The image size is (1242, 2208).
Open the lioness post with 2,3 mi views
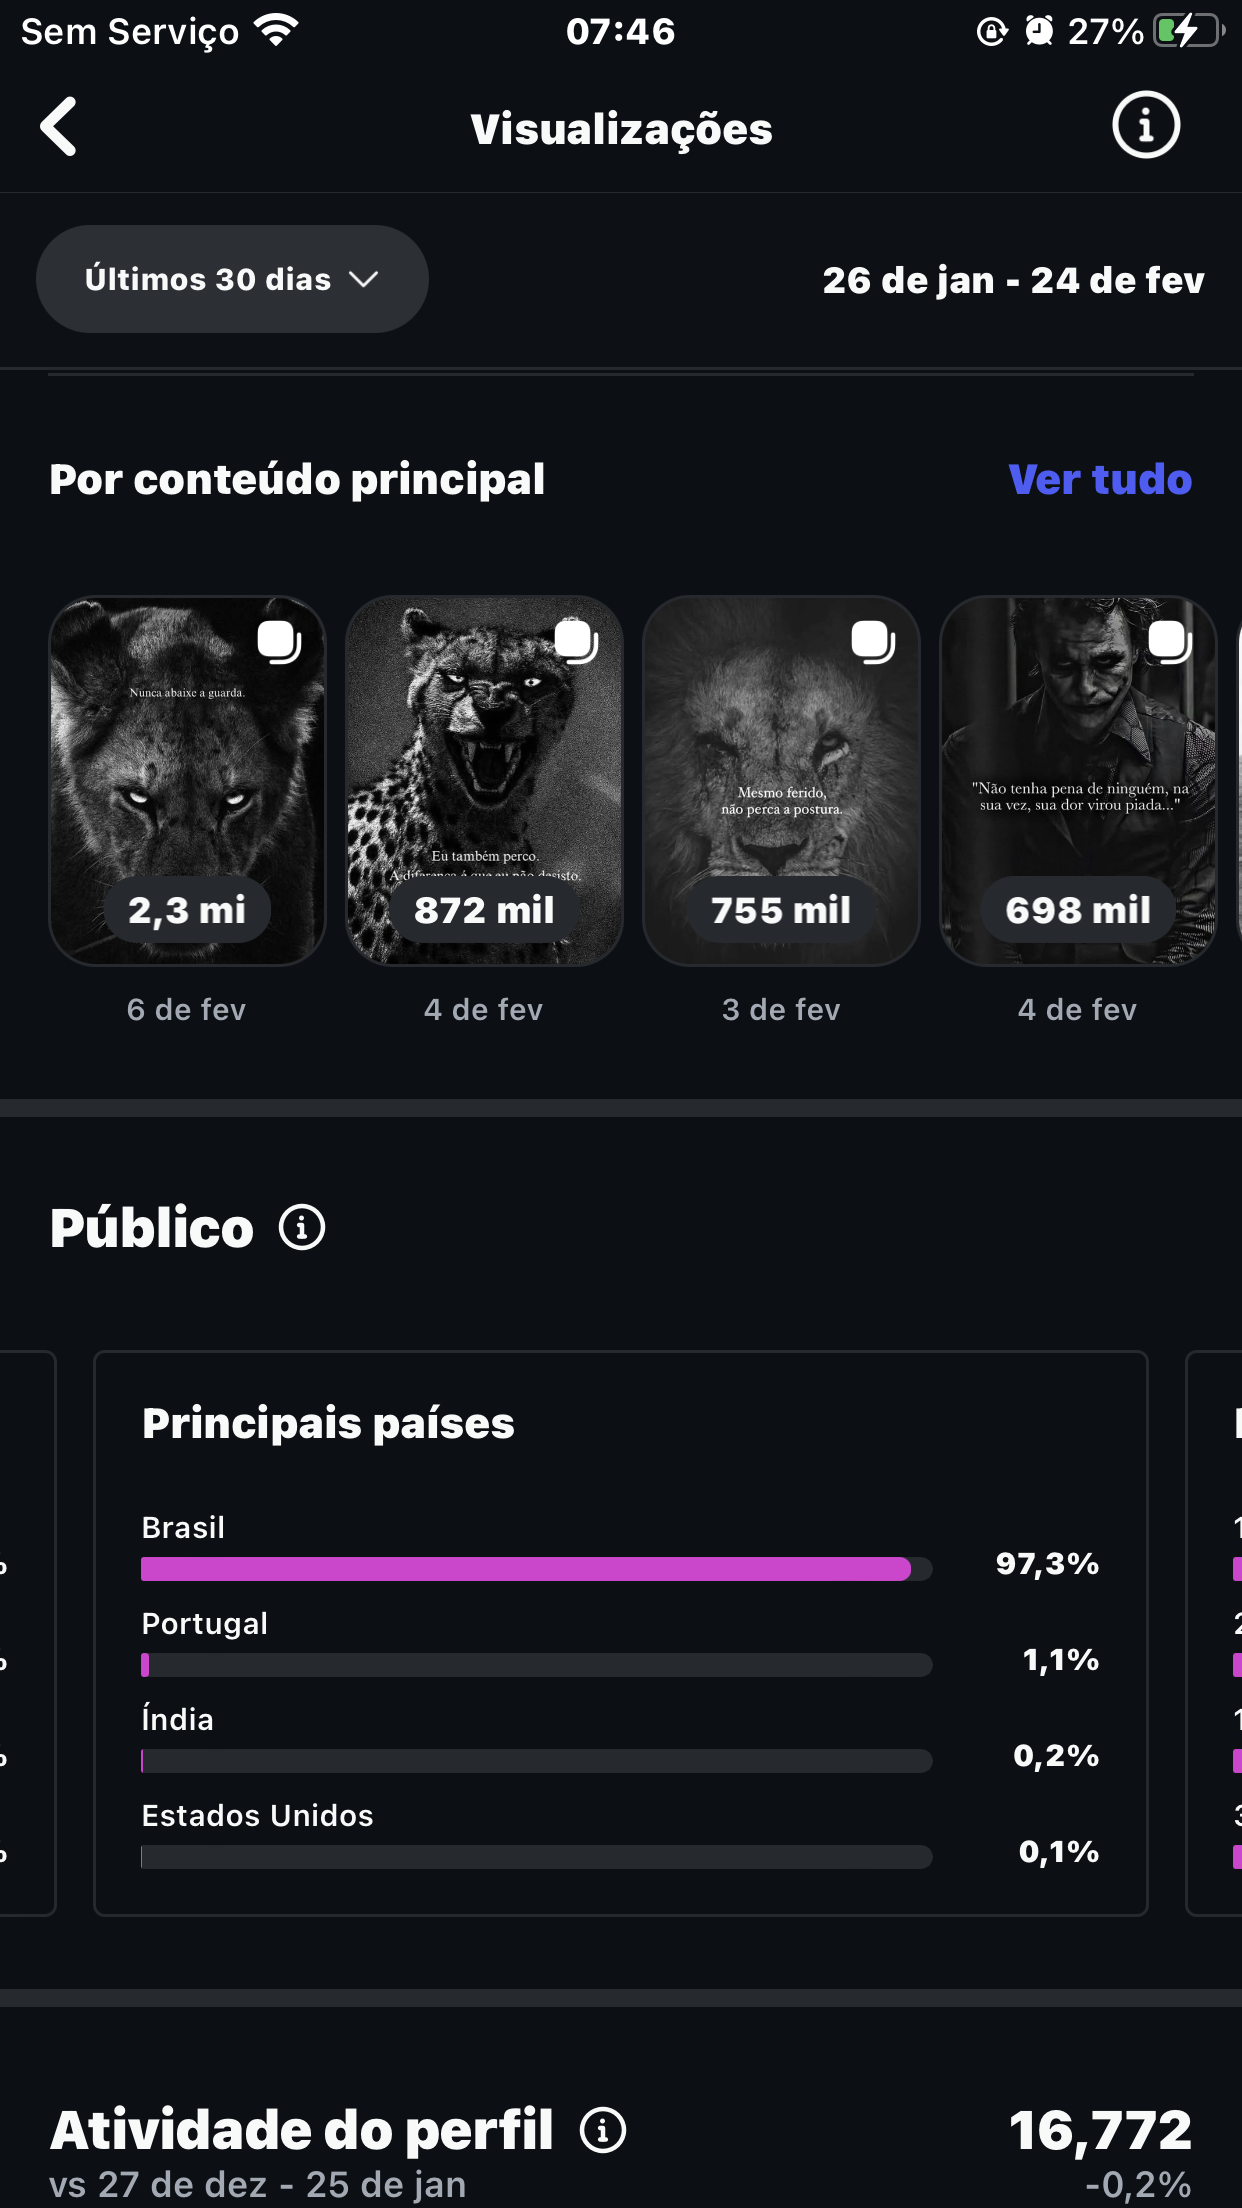187,780
